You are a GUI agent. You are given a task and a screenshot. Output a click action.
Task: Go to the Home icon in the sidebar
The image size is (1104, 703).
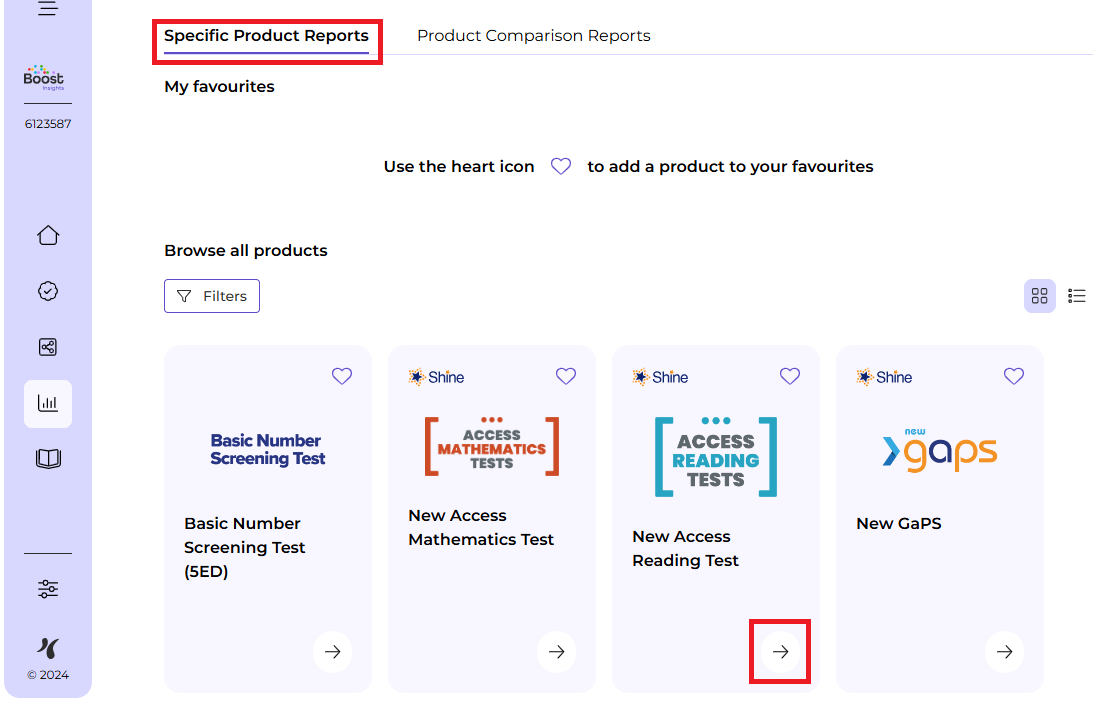tap(48, 236)
